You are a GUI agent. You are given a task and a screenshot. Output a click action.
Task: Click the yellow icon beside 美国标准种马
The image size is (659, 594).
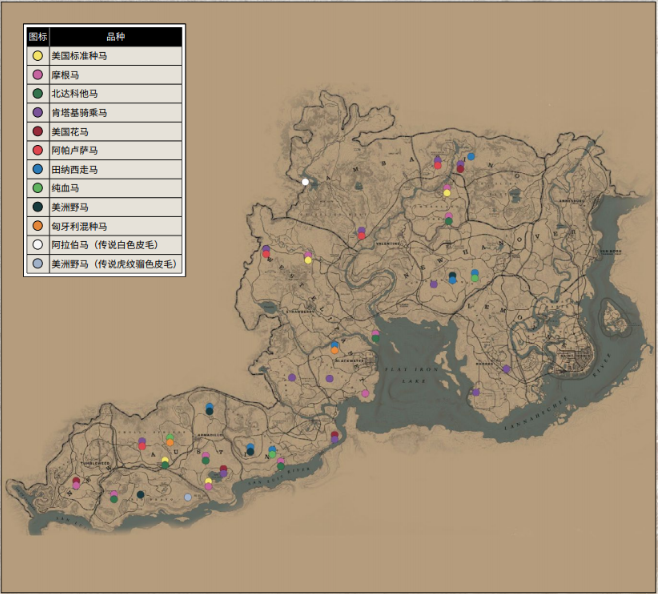click(37, 56)
